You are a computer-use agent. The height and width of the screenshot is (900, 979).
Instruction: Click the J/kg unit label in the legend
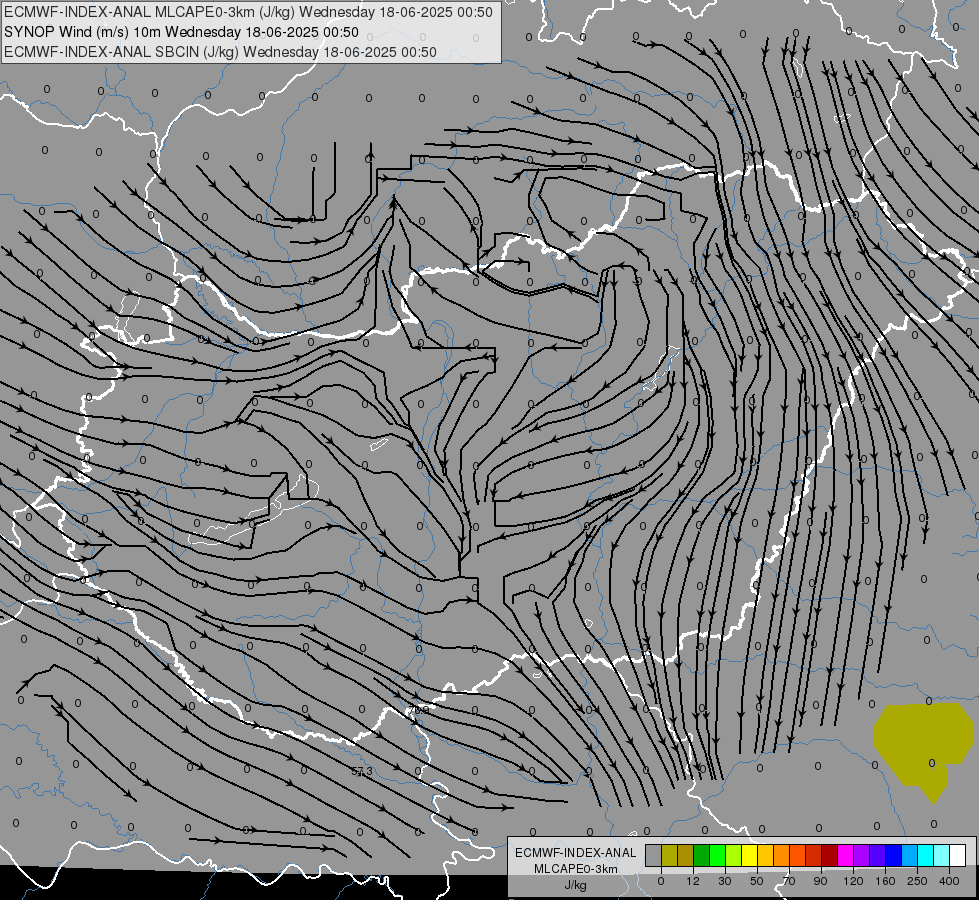[575, 884]
